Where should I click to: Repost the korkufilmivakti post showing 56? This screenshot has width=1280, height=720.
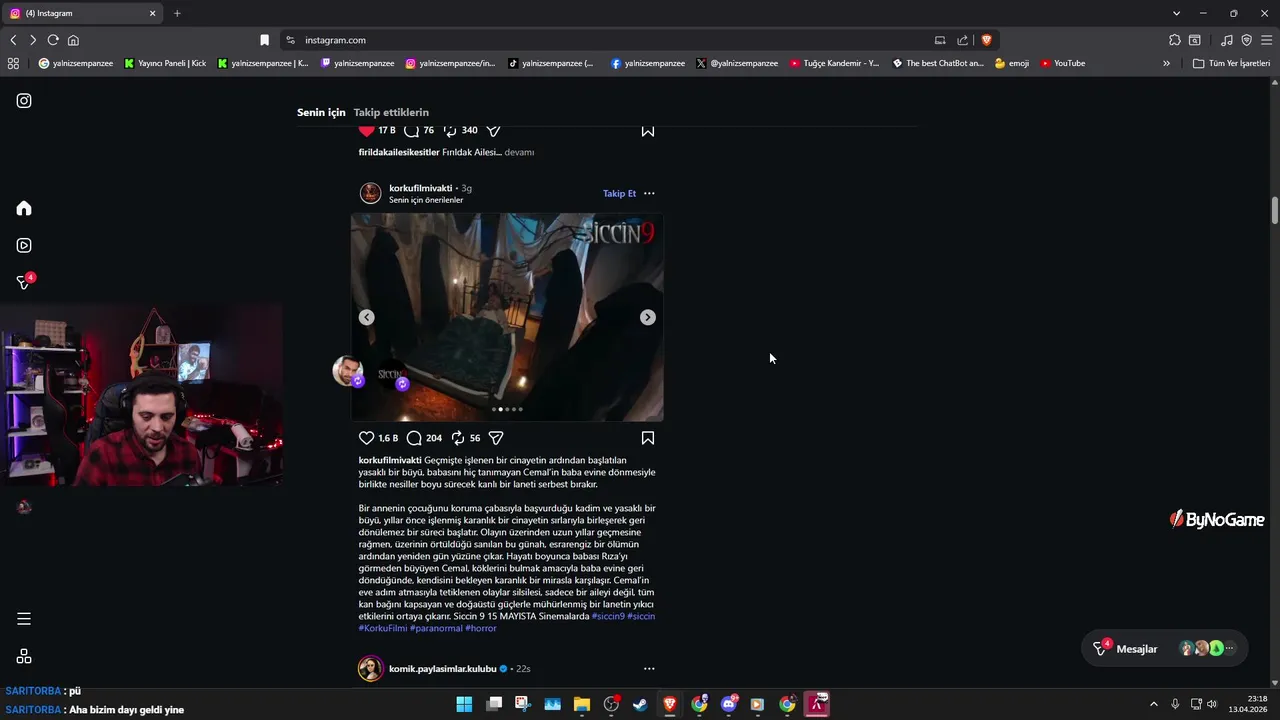pos(458,438)
